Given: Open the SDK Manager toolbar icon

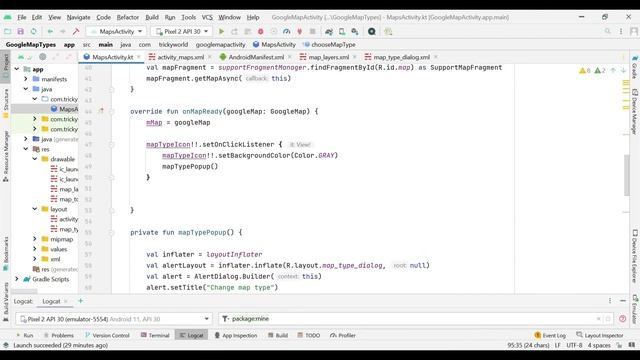Looking at the screenshot, I should 355,31.
